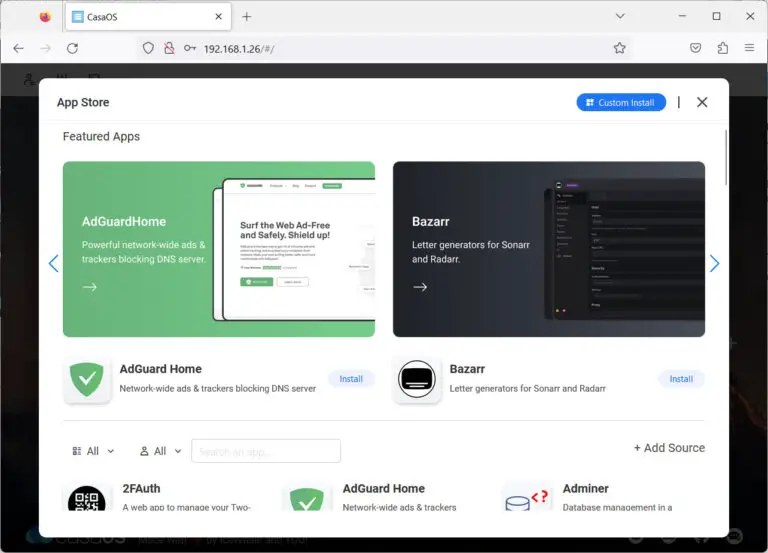
Task: Open the Firefox hamburger menu
Action: pyautogui.click(x=749, y=48)
